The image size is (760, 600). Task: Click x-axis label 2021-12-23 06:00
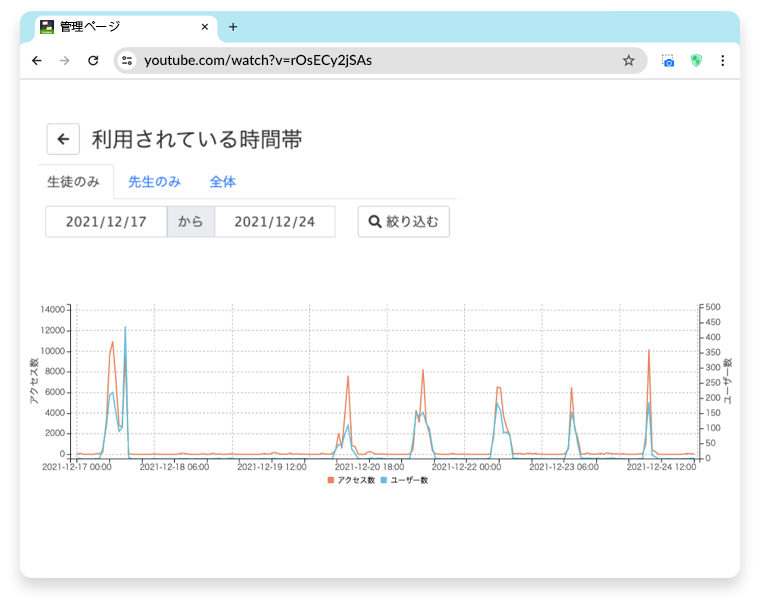(564, 467)
